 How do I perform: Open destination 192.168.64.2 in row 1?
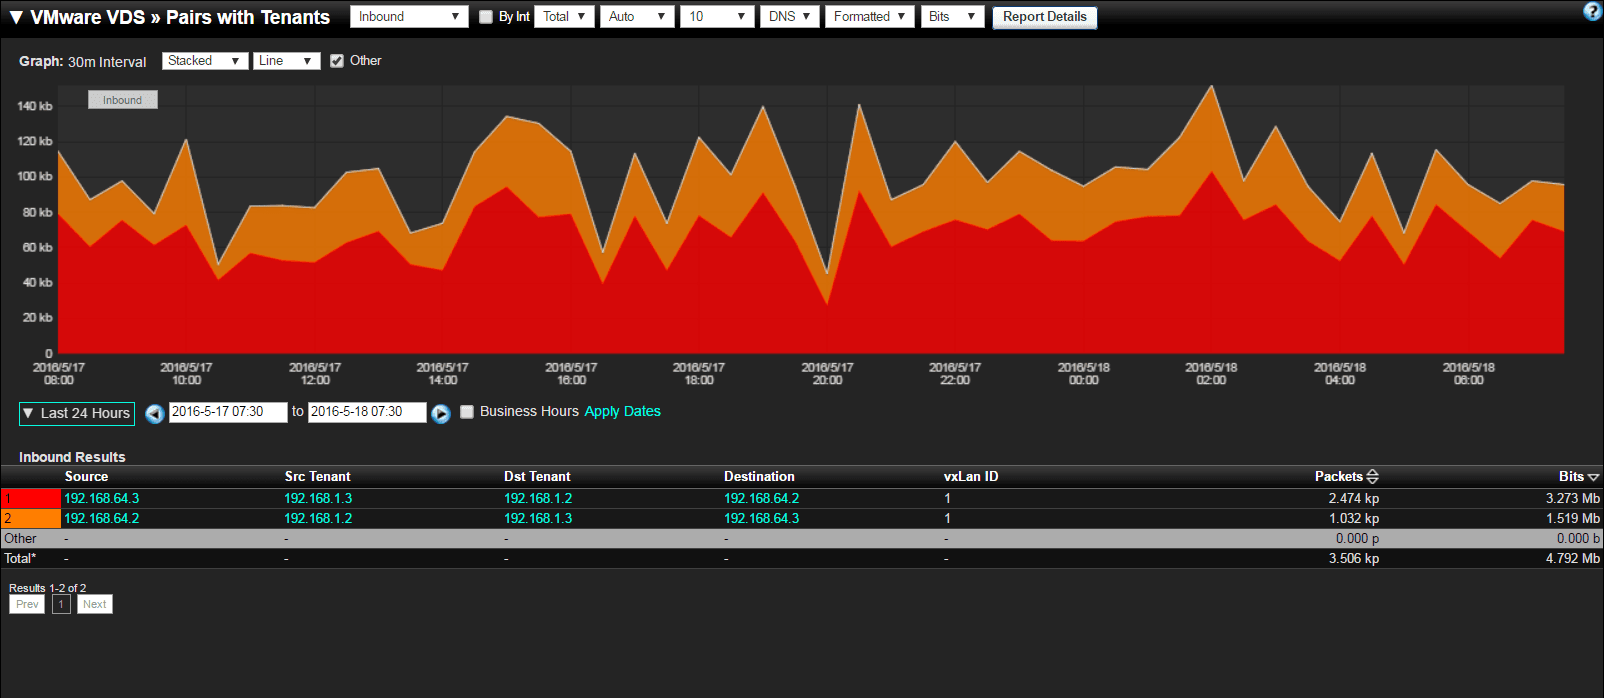click(x=762, y=498)
